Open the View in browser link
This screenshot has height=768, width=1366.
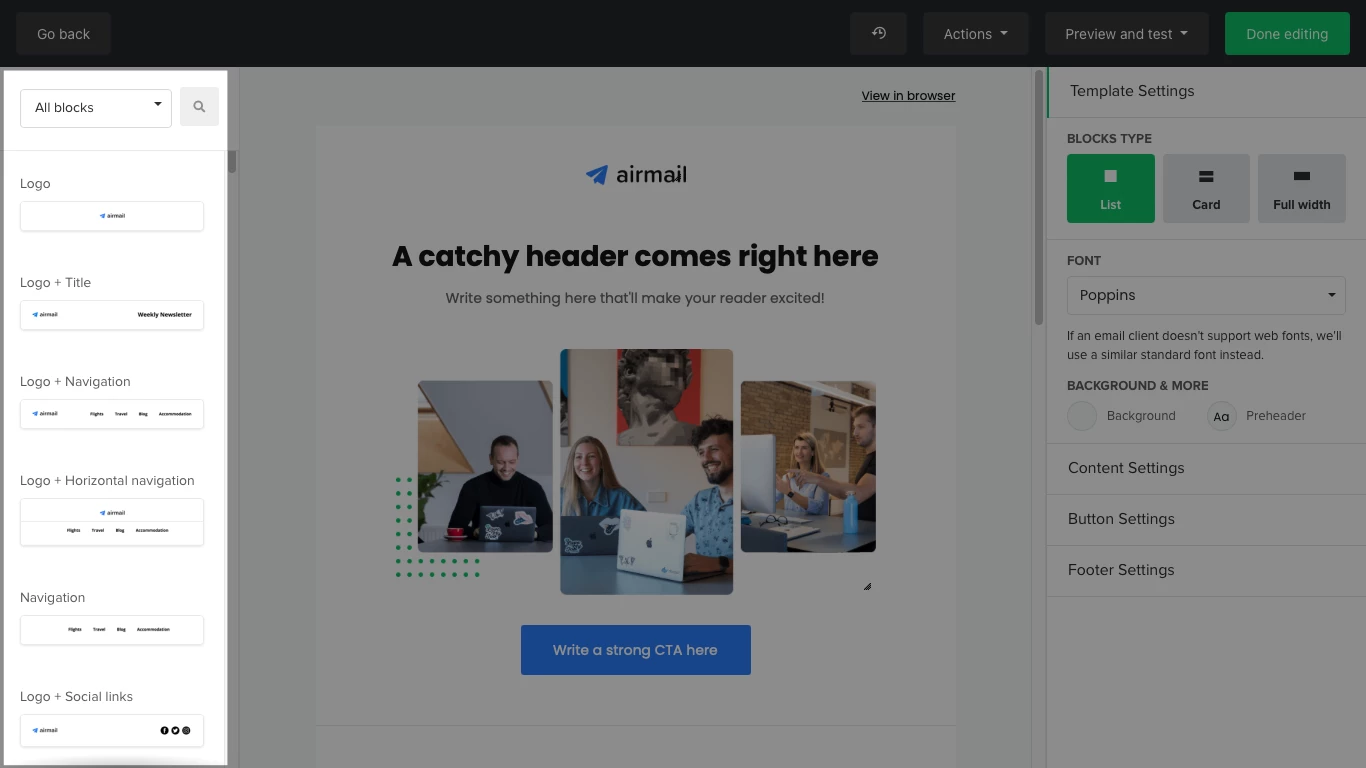coord(908,96)
